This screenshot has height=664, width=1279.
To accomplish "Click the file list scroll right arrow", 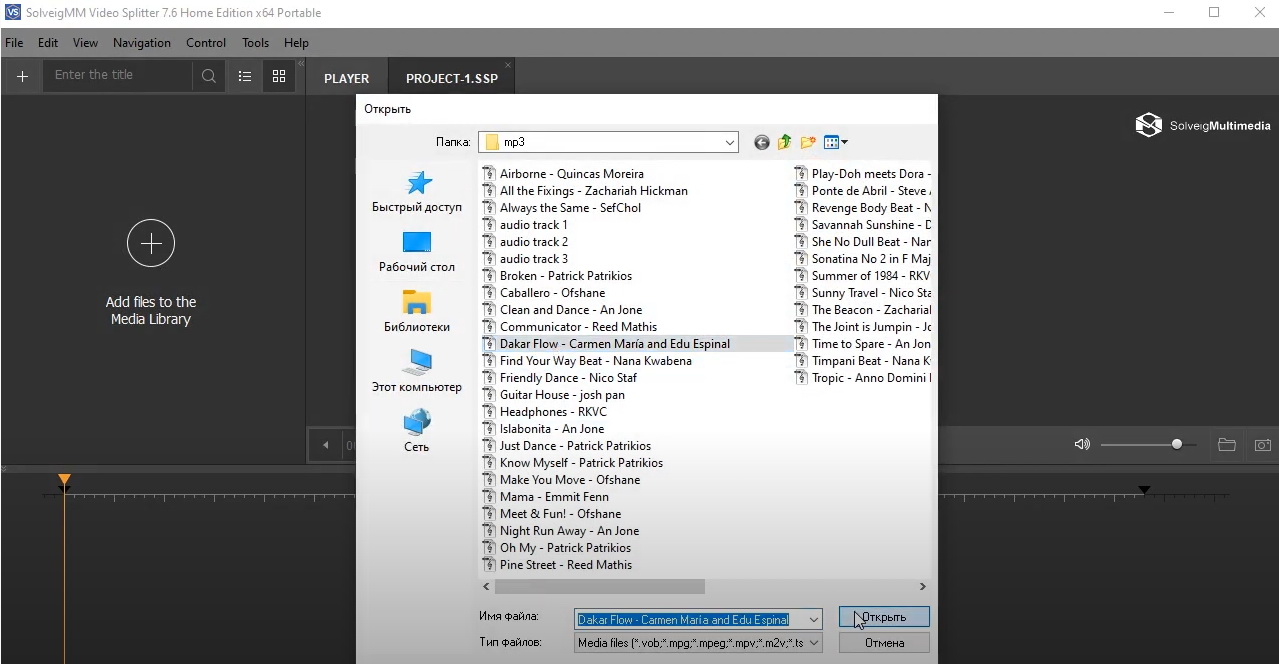I will coord(922,587).
